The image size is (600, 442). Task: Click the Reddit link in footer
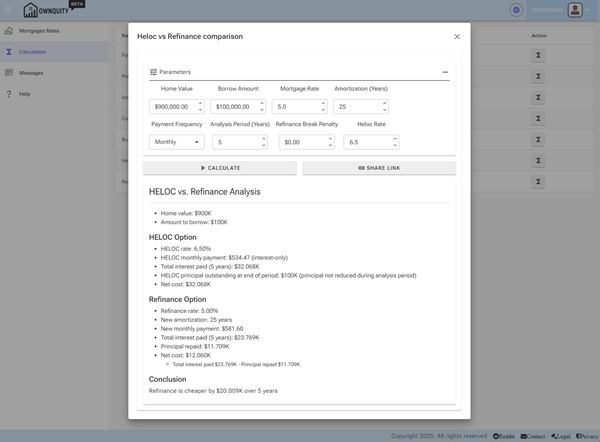pyautogui.click(x=505, y=436)
